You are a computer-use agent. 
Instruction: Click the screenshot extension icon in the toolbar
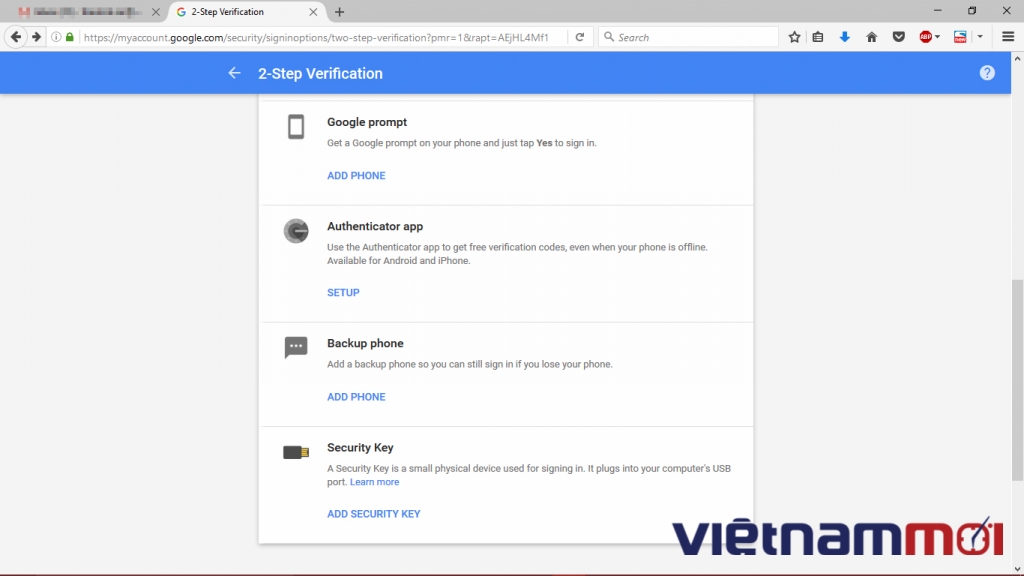pyautogui.click(x=960, y=37)
